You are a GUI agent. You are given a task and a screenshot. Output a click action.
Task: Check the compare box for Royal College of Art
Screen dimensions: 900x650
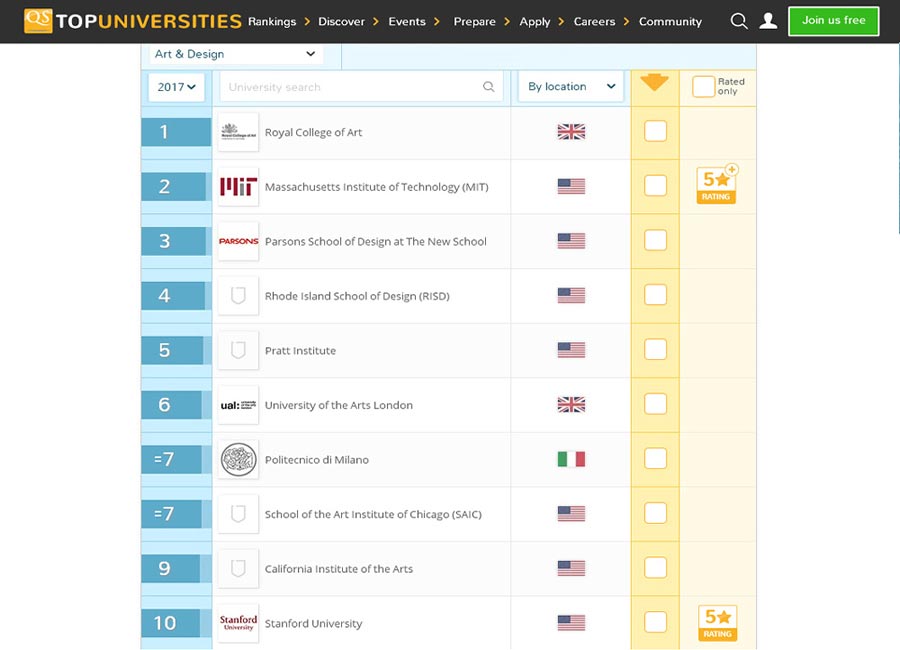click(x=655, y=131)
